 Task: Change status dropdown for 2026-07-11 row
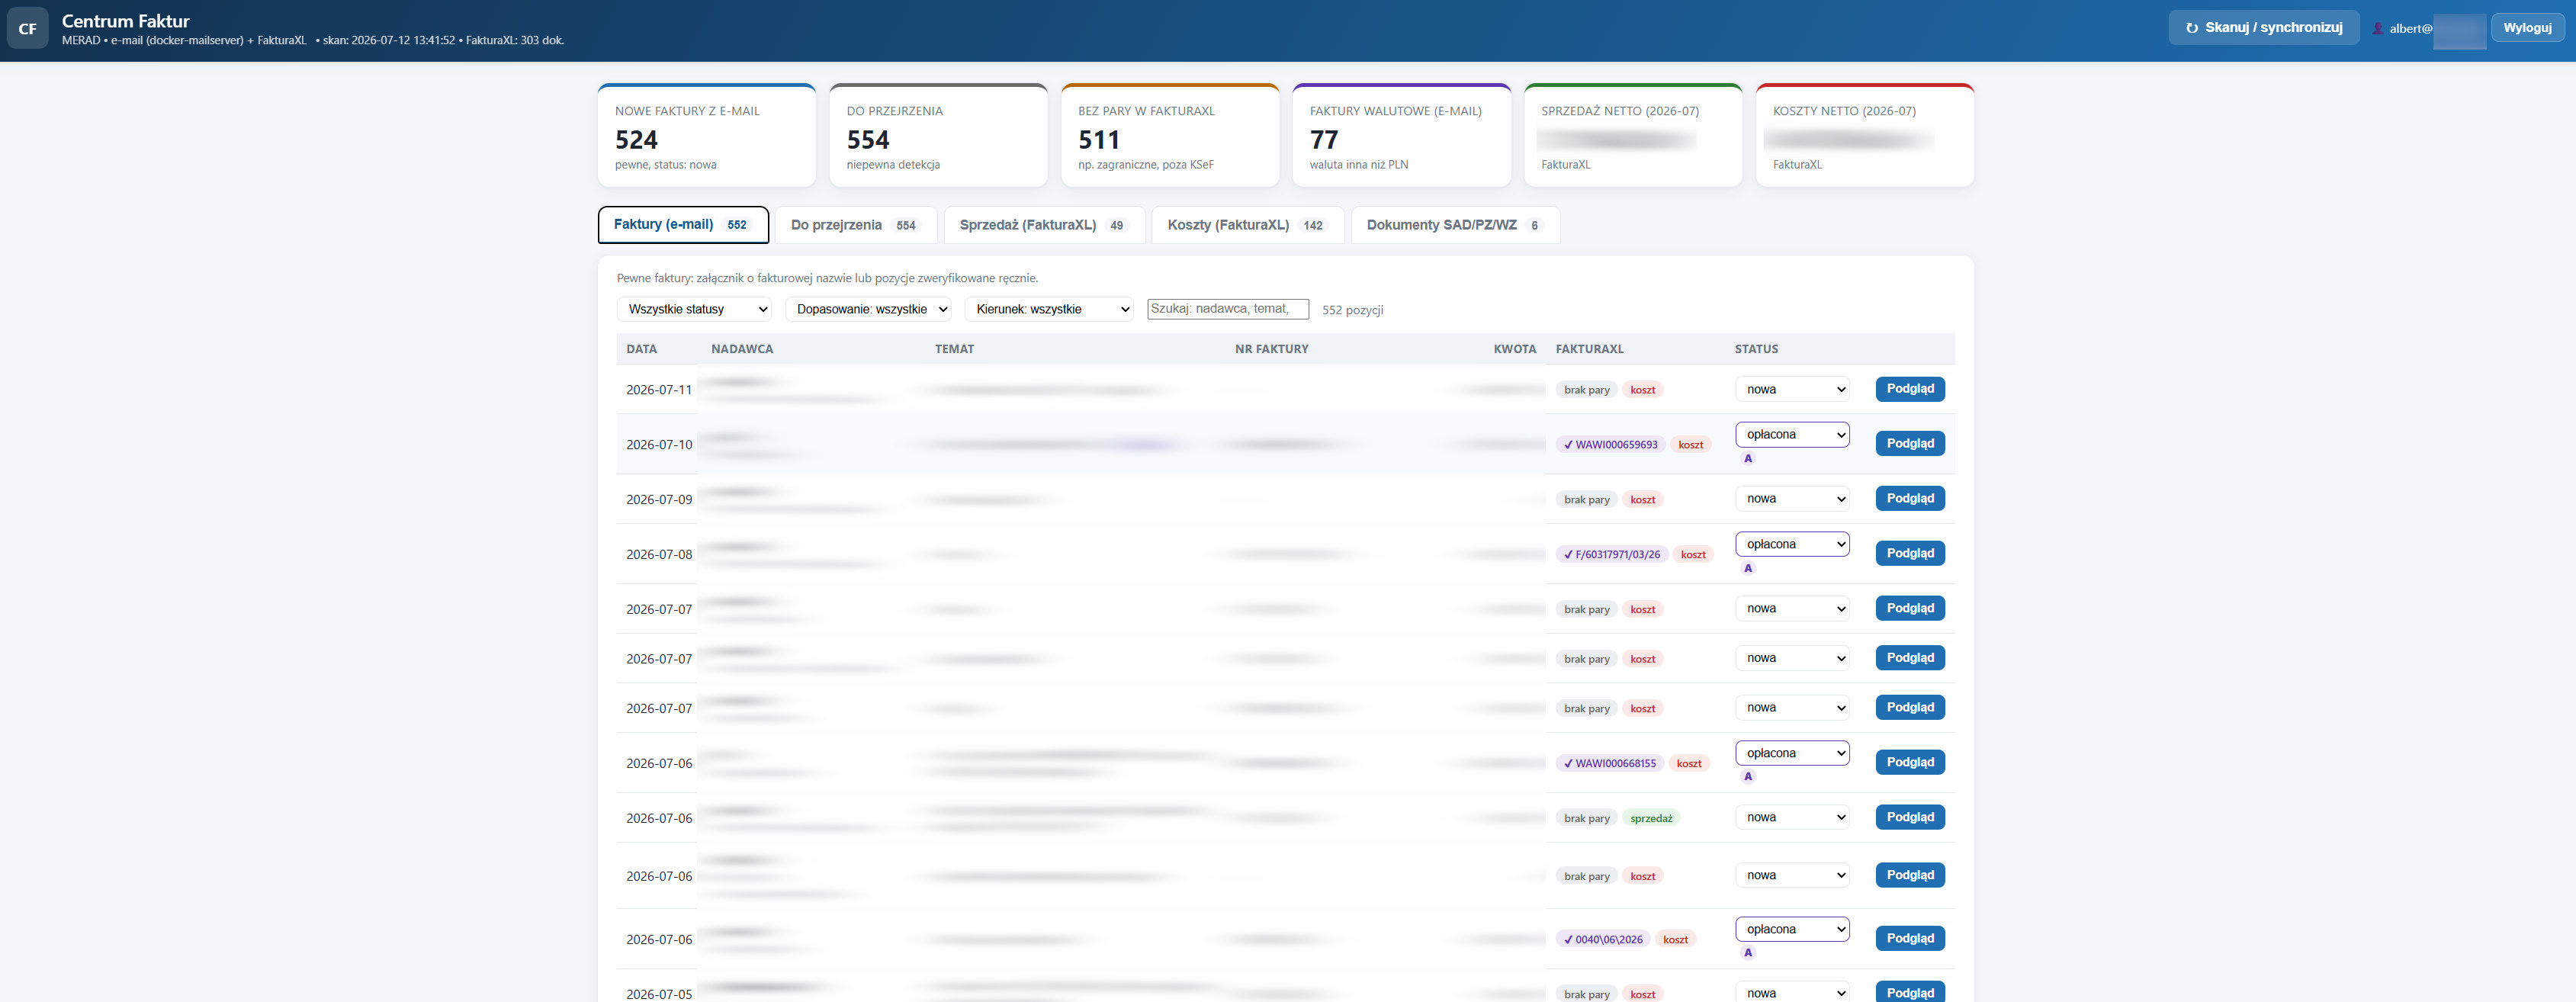(1792, 390)
